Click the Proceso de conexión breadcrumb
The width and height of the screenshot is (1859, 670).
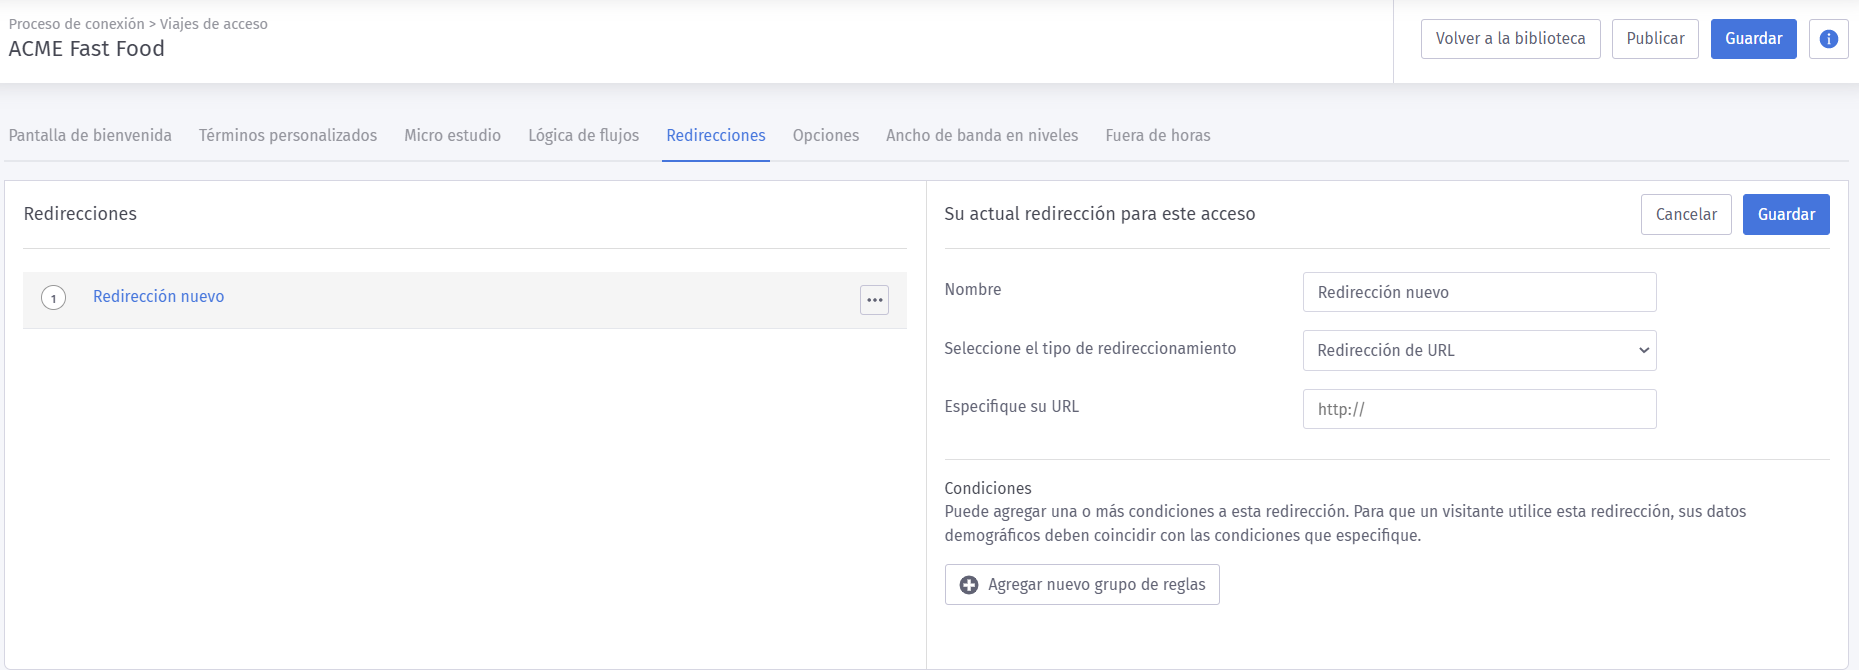pos(77,24)
